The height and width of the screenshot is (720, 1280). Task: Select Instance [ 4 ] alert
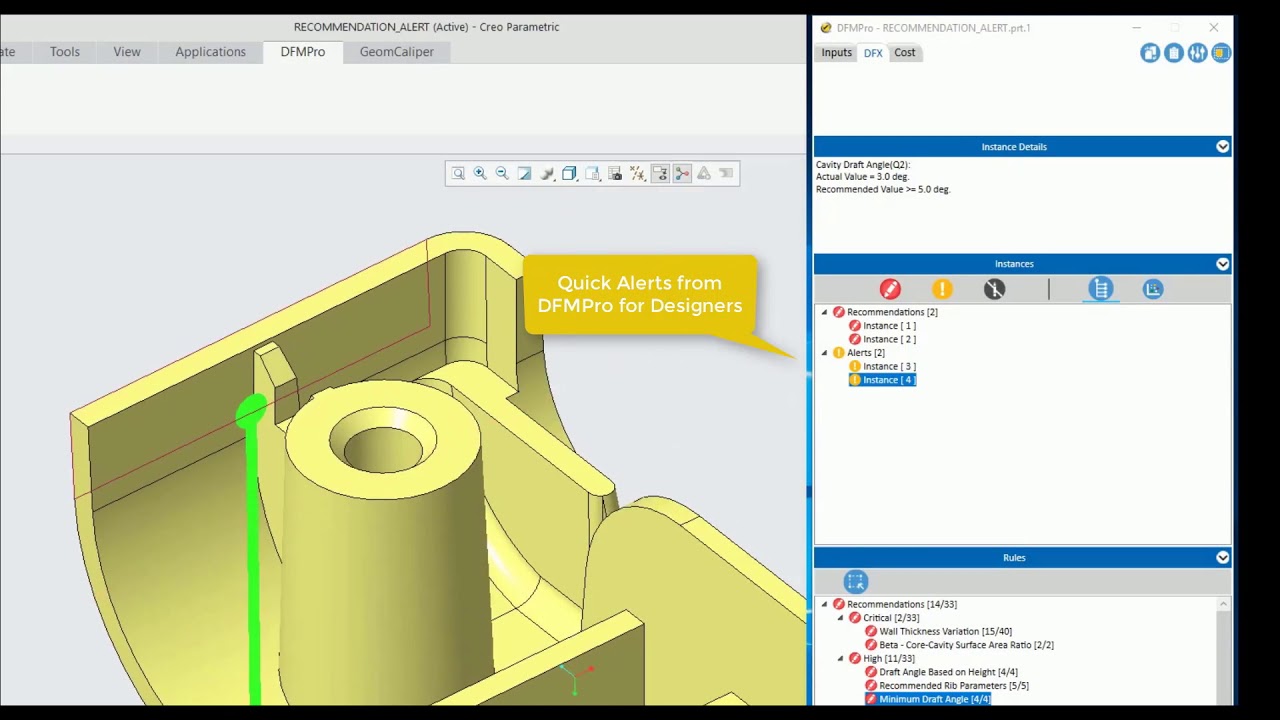pyautogui.click(x=889, y=380)
